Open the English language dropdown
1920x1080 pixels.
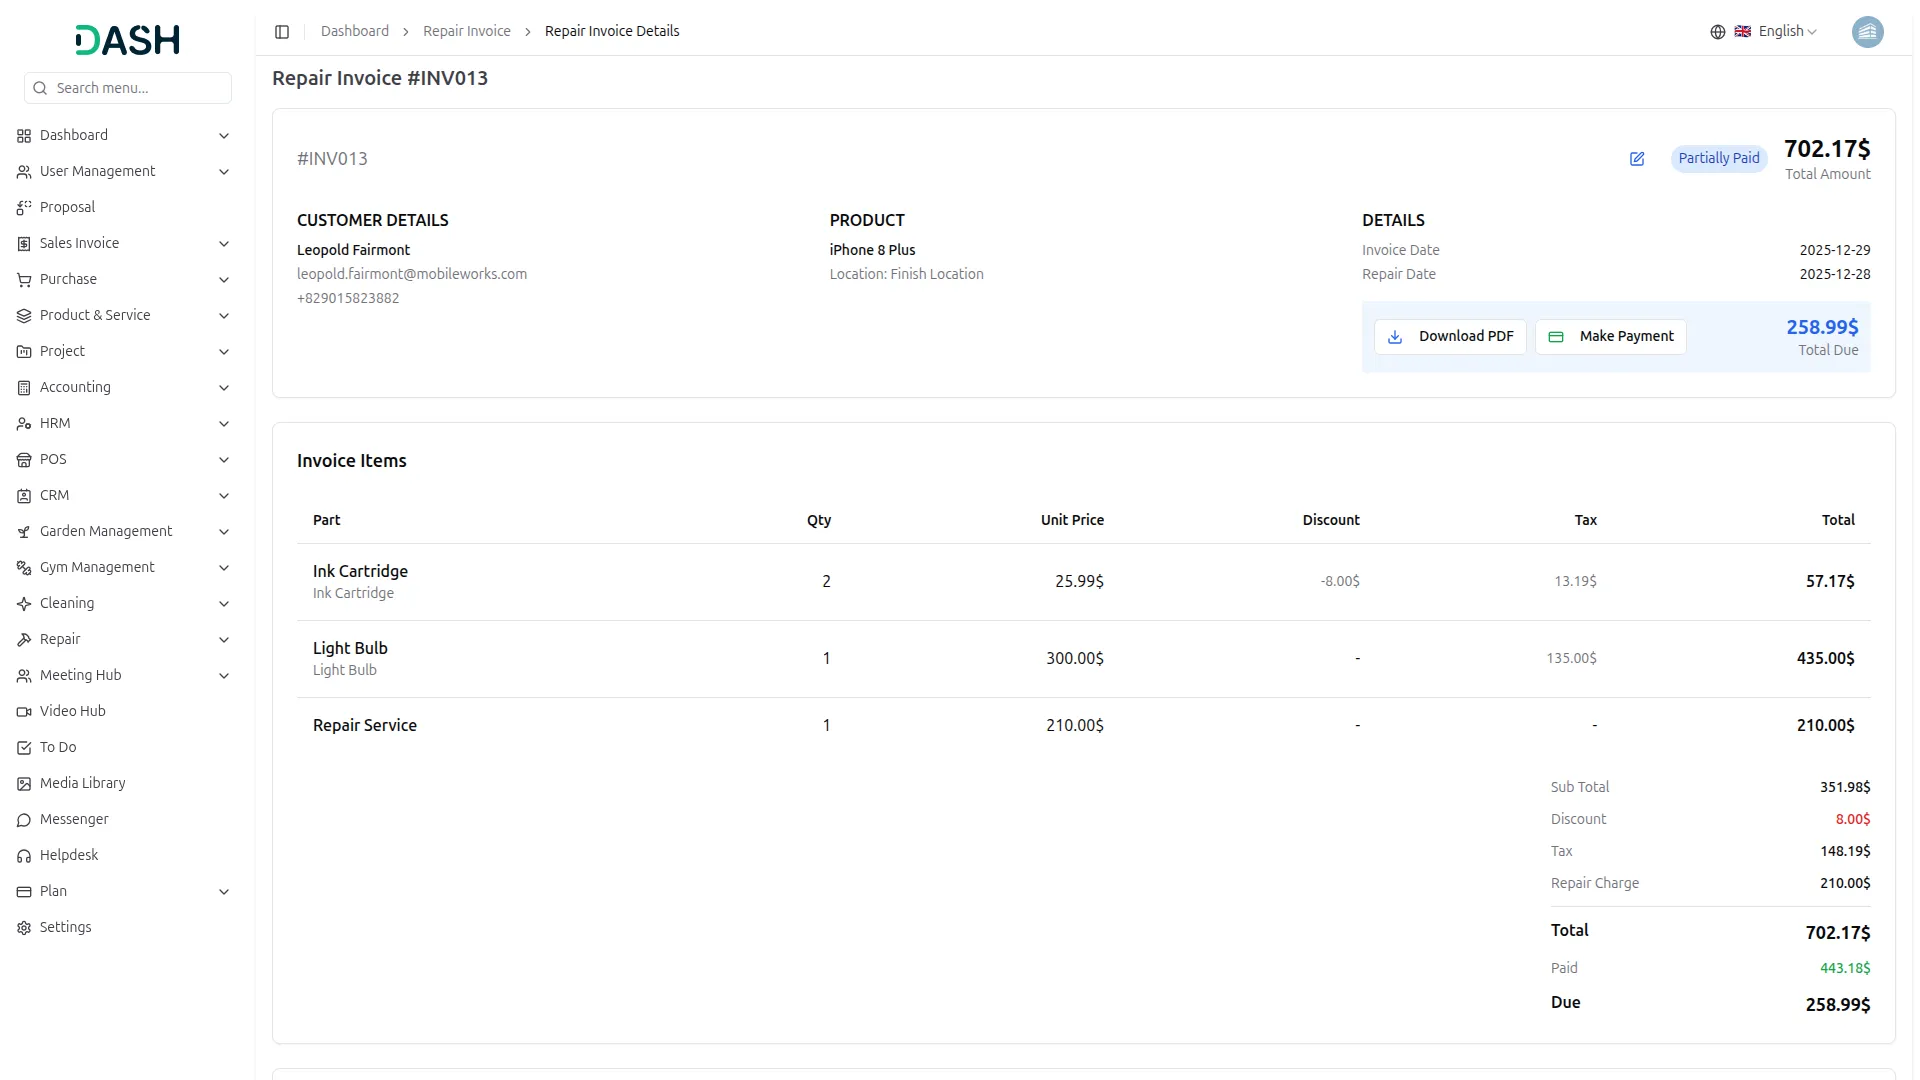pyautogui.click(x=1787, y=32)
